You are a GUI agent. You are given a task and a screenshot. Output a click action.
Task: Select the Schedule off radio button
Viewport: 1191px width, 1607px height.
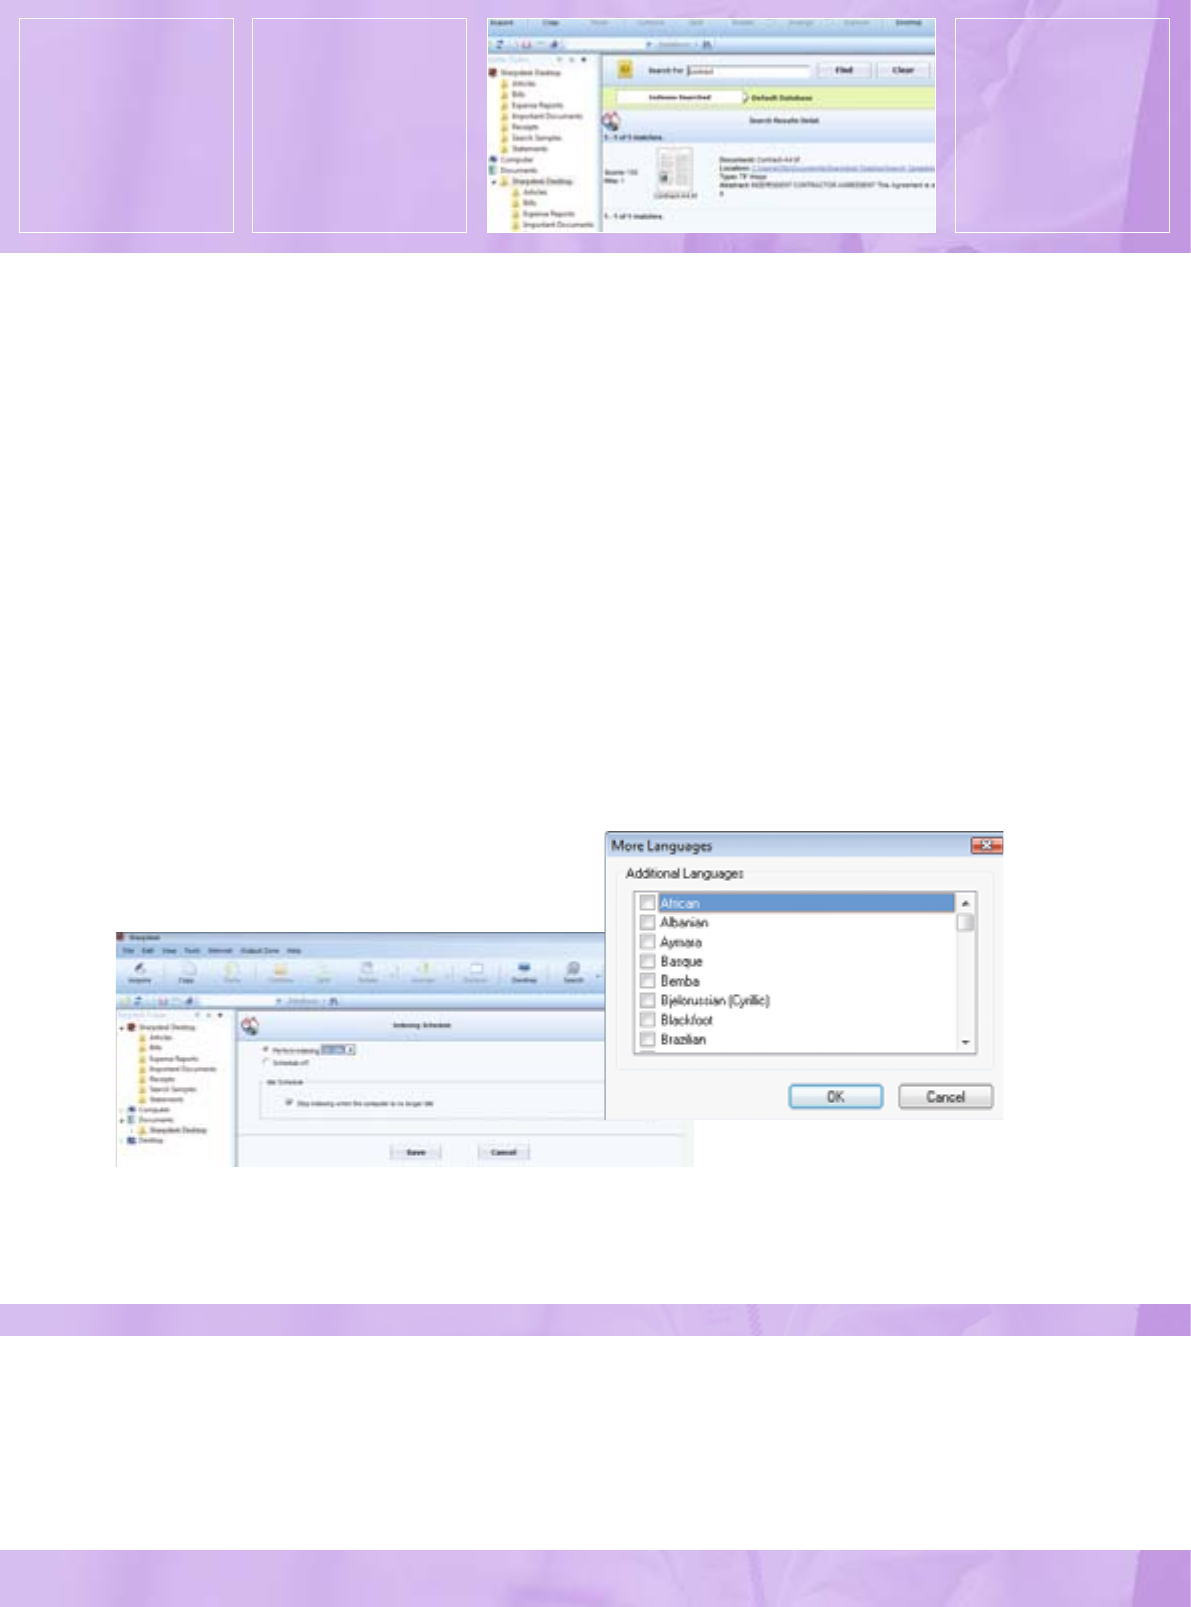pos(266,1062)
